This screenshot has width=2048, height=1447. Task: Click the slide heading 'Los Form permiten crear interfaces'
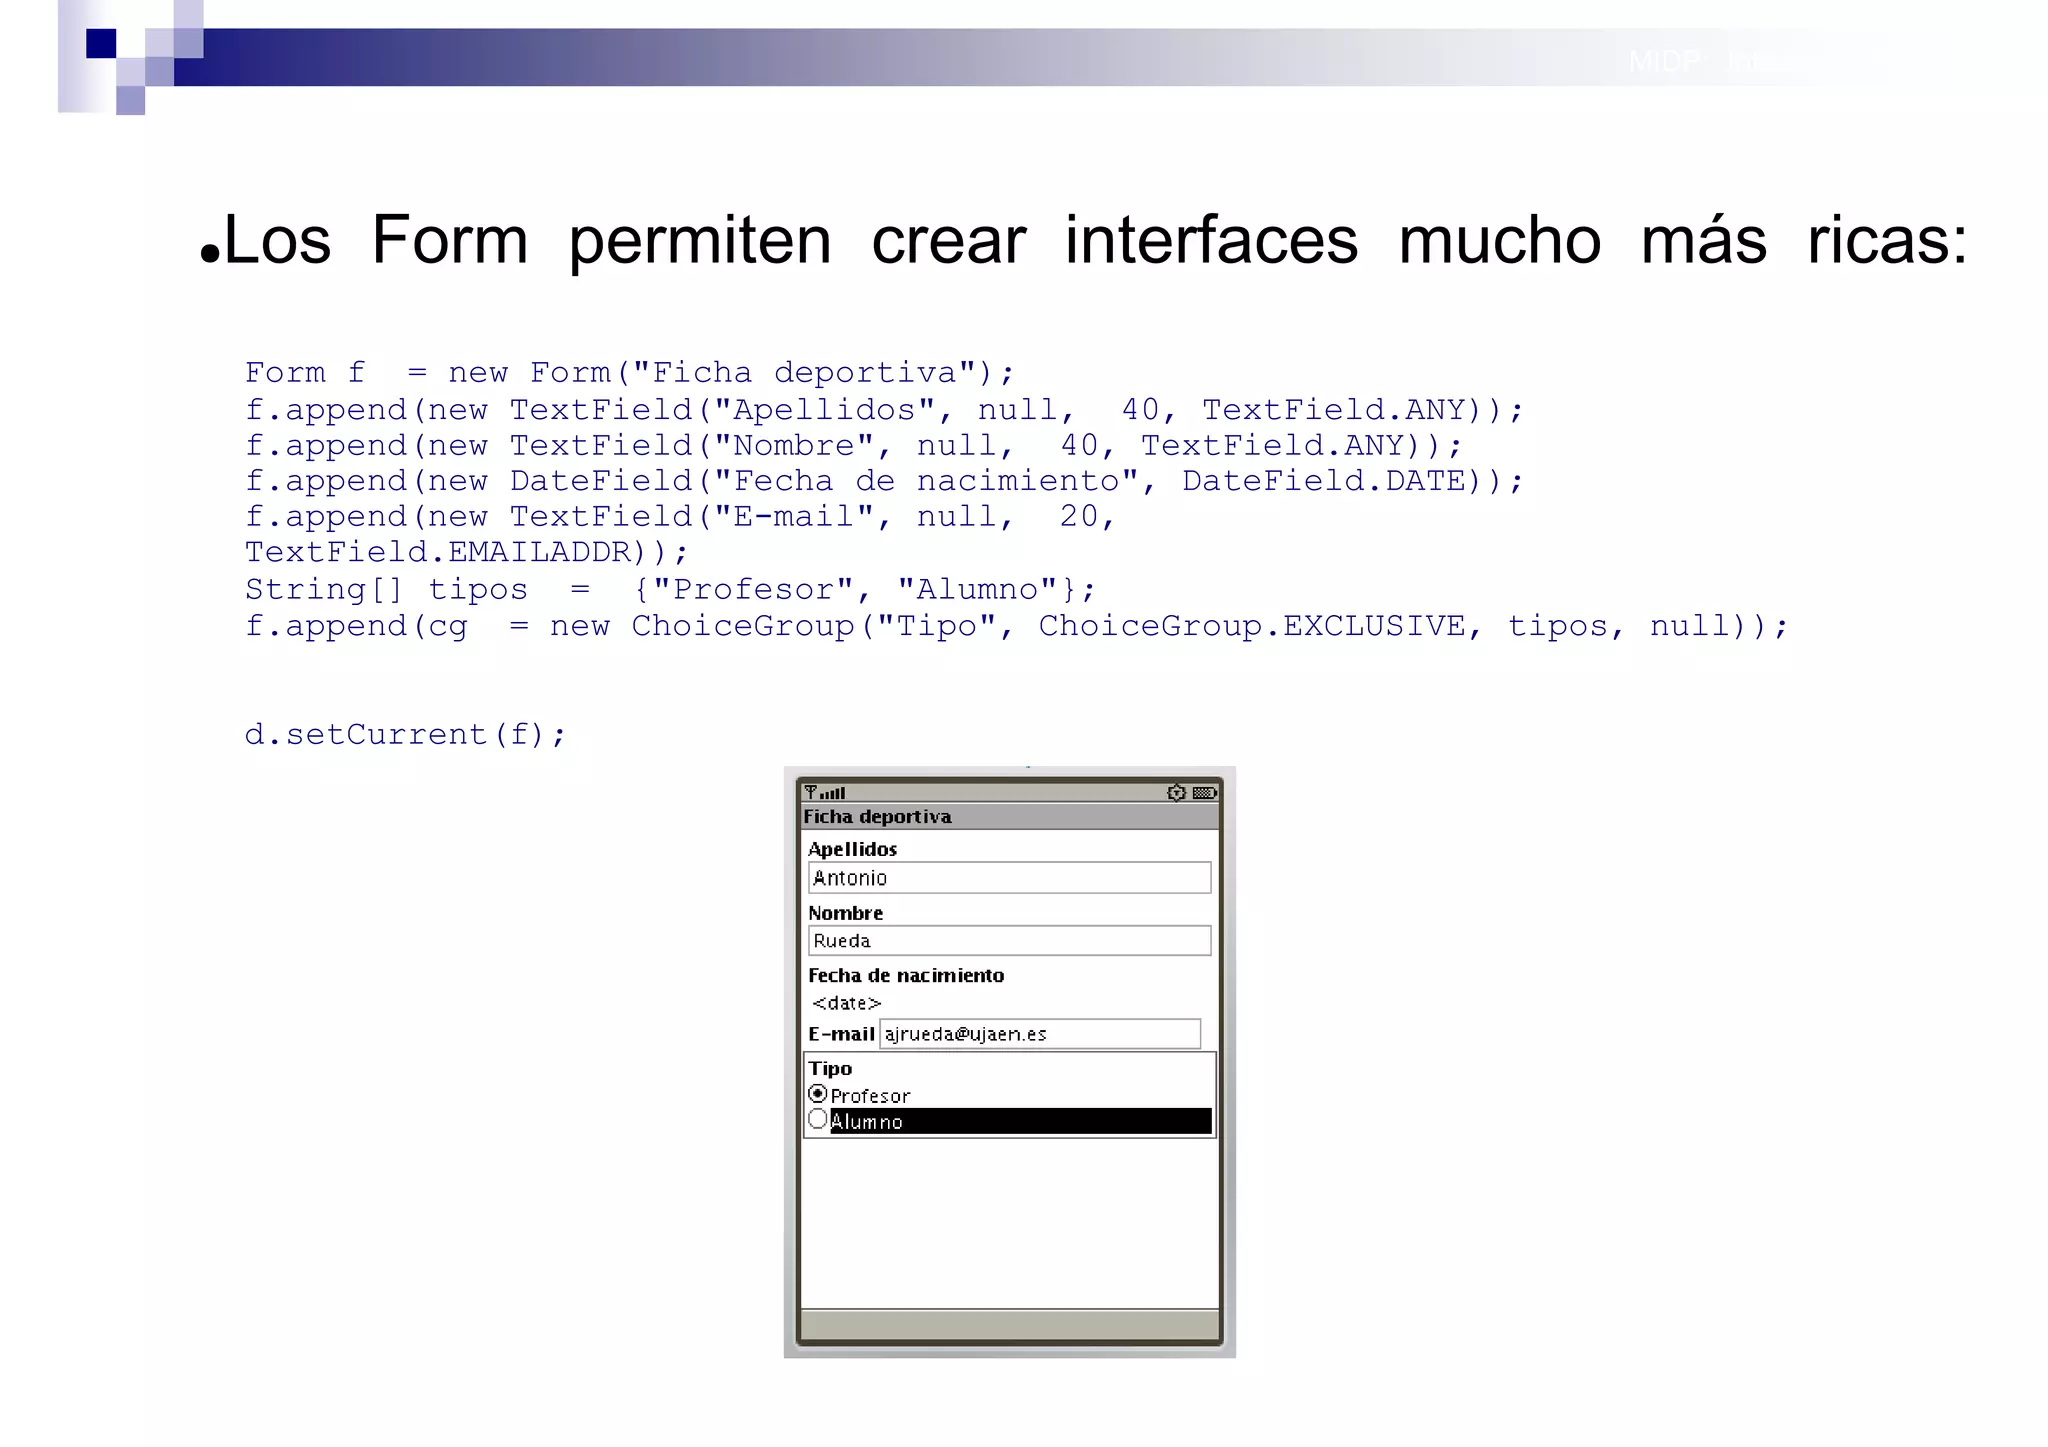(x=1095, y=240)
